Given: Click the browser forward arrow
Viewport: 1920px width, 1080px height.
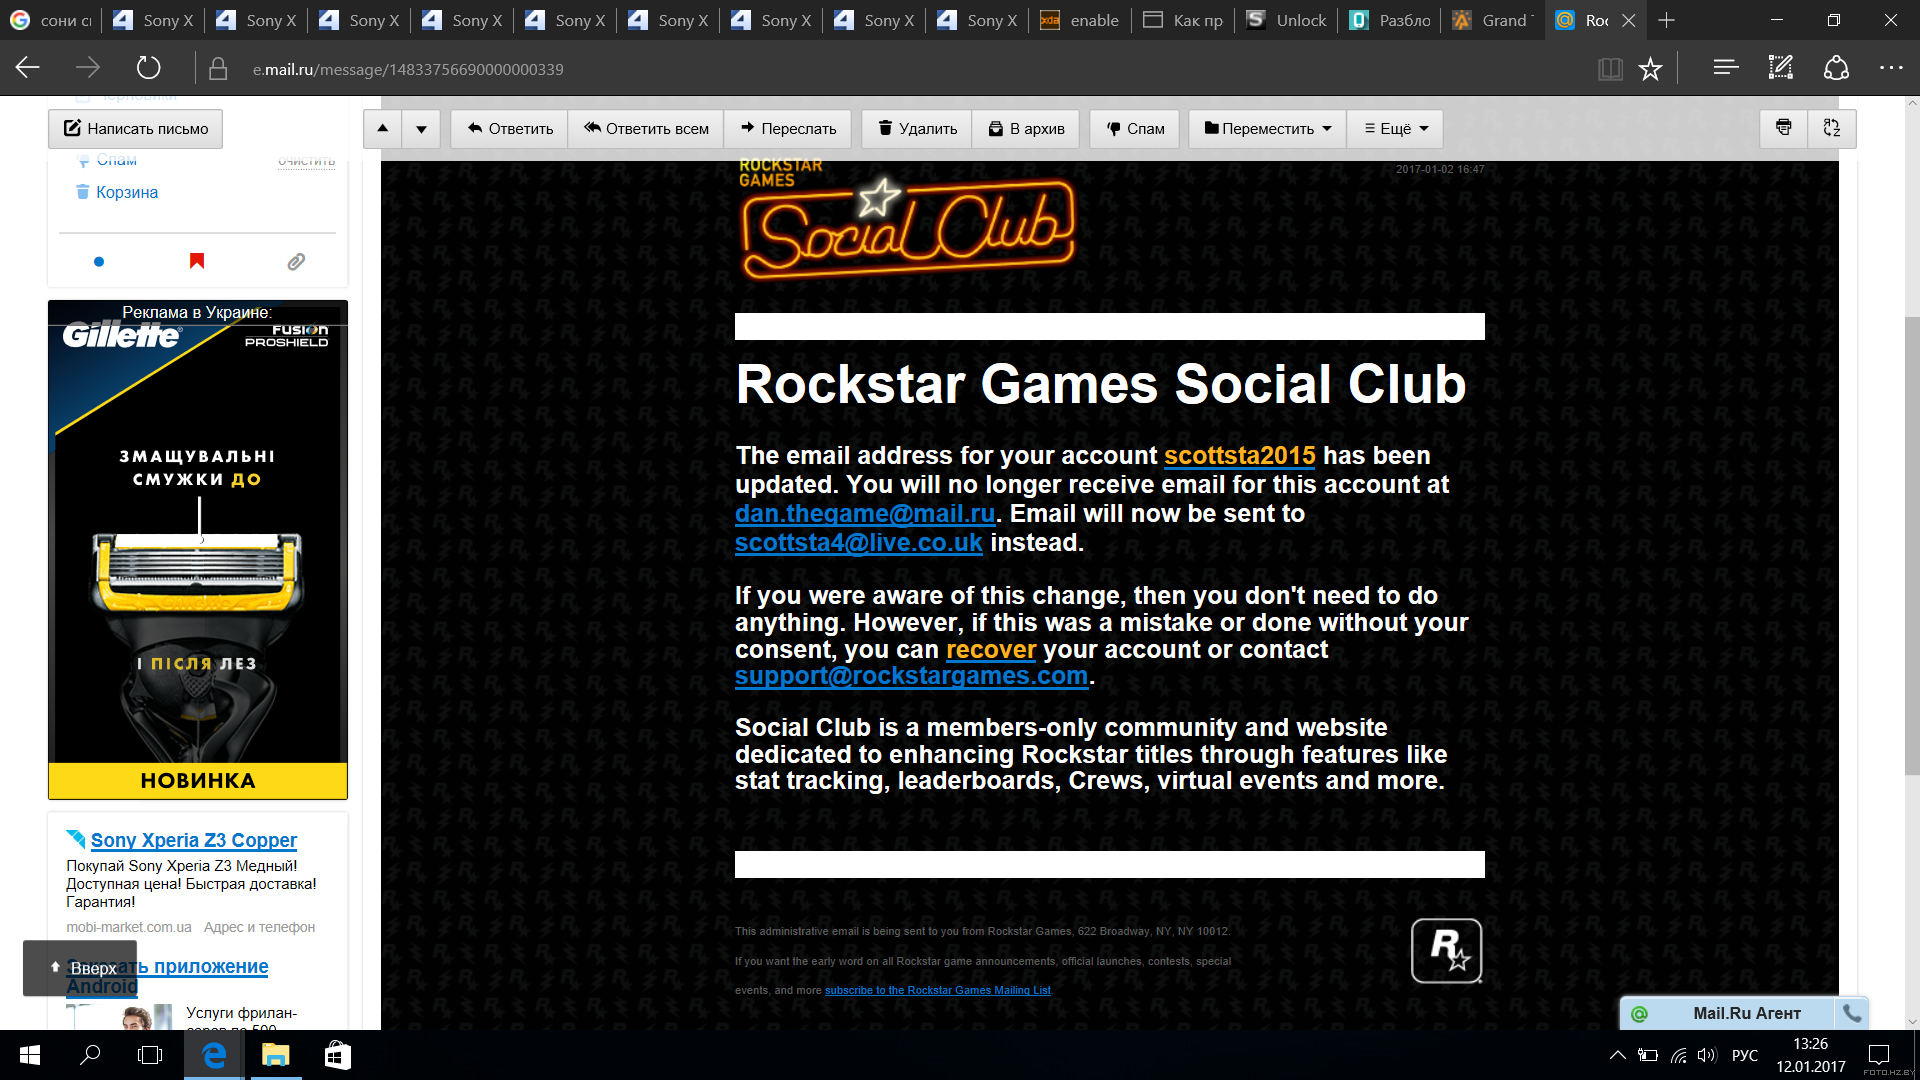Looking at the screenshot, I should (x=88, y=68).
